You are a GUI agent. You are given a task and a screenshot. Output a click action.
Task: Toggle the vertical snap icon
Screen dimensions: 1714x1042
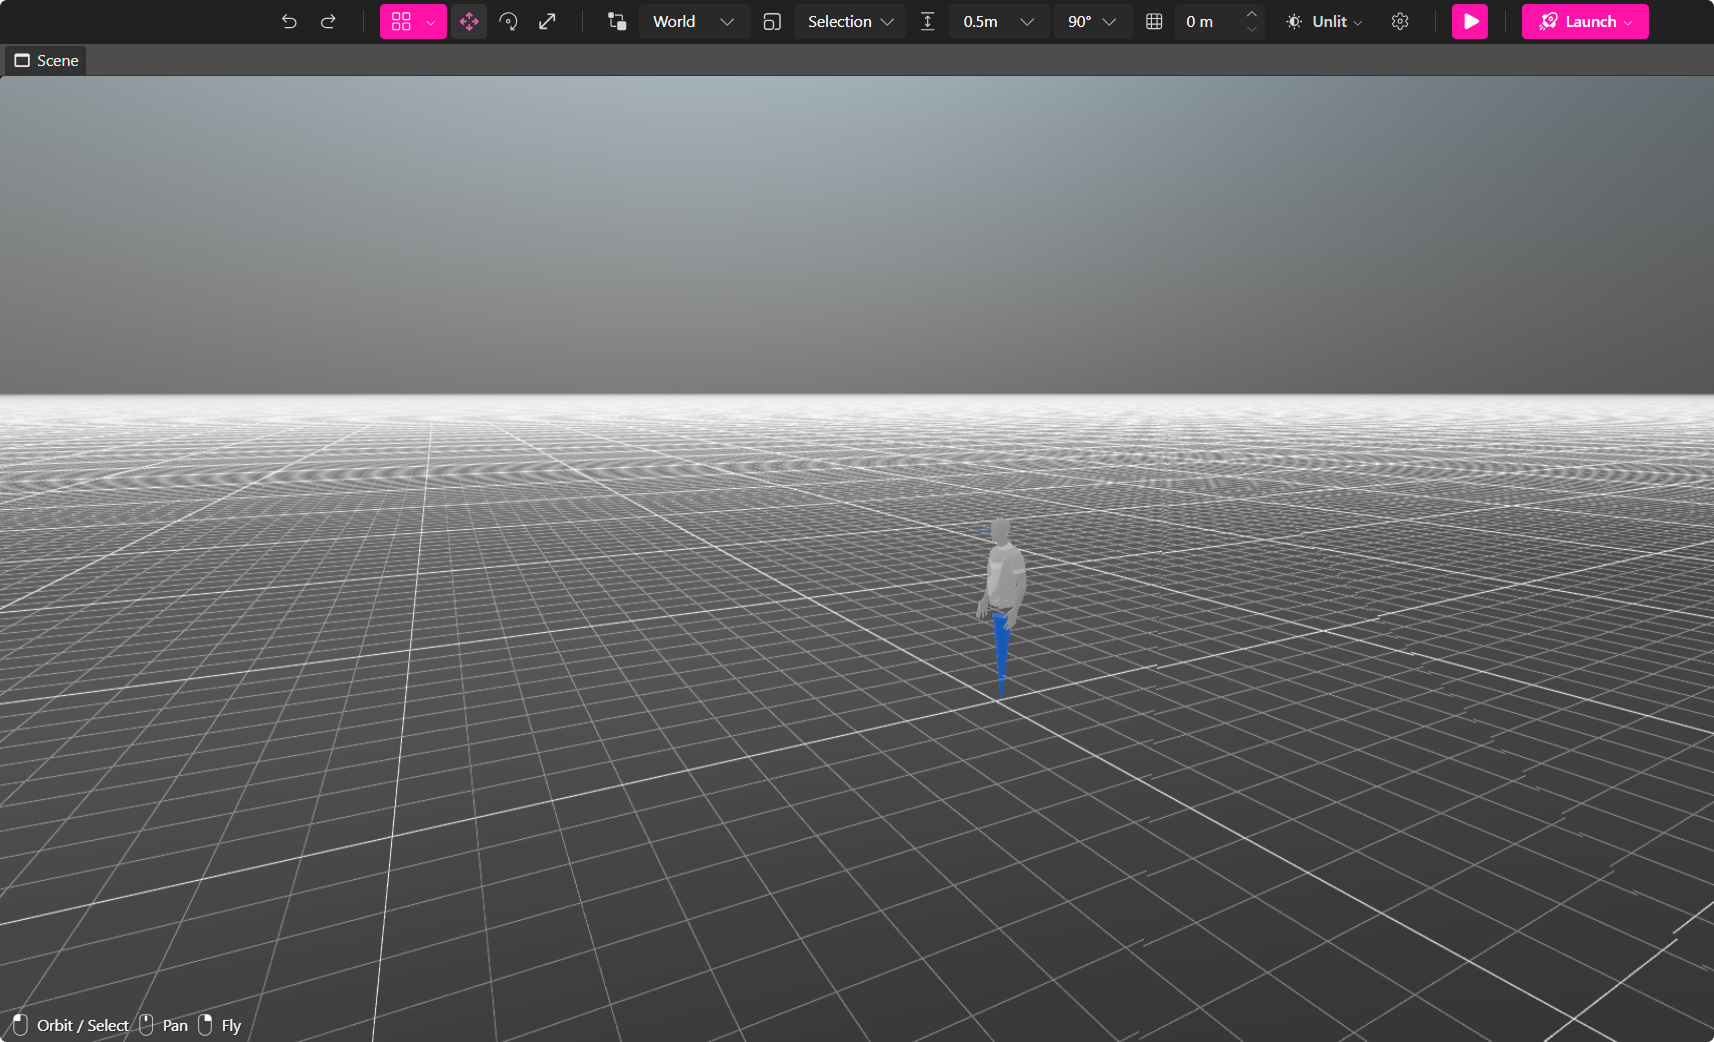[x=928, y=21]
